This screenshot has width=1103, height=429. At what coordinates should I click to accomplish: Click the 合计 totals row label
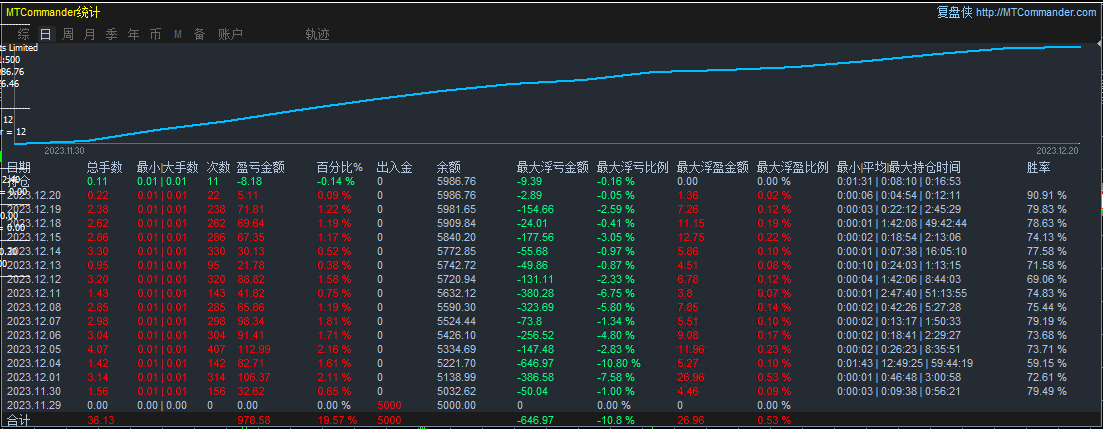tap(19, 420)
